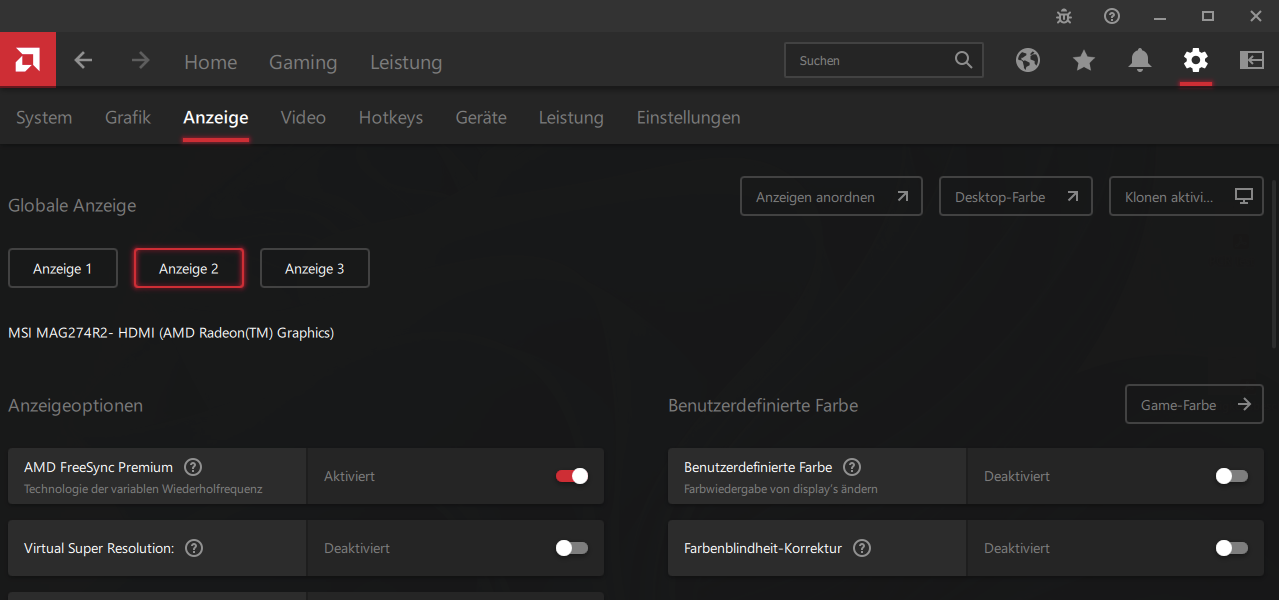Open notifications bell icon
This screenshot has height=600, width=1279.
click(x=1140, y=60)
